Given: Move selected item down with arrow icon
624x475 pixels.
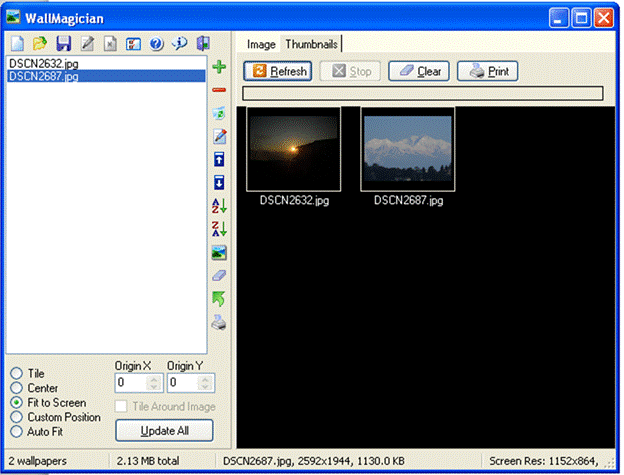Looking at the screenshot, I should pos(219,183).
